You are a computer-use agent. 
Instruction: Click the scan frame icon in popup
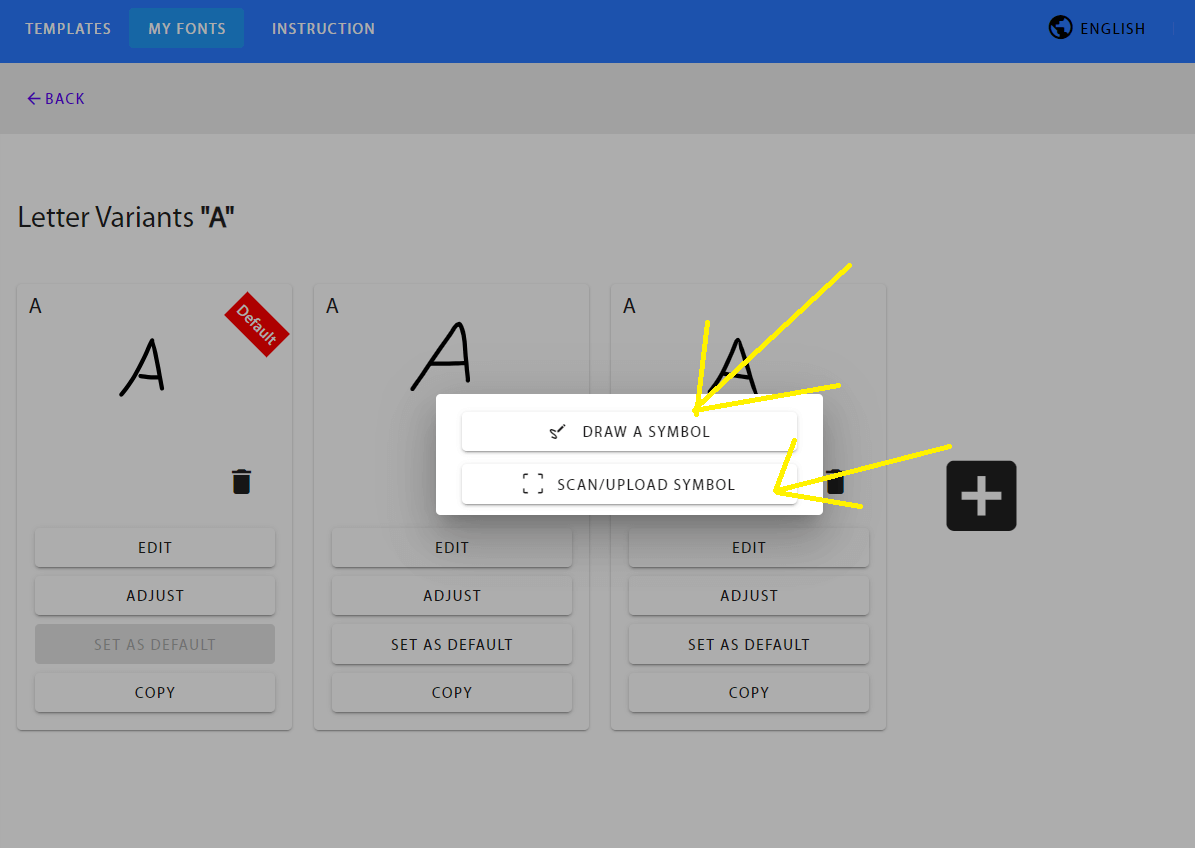pyautogui.click(x=533, y=484)
